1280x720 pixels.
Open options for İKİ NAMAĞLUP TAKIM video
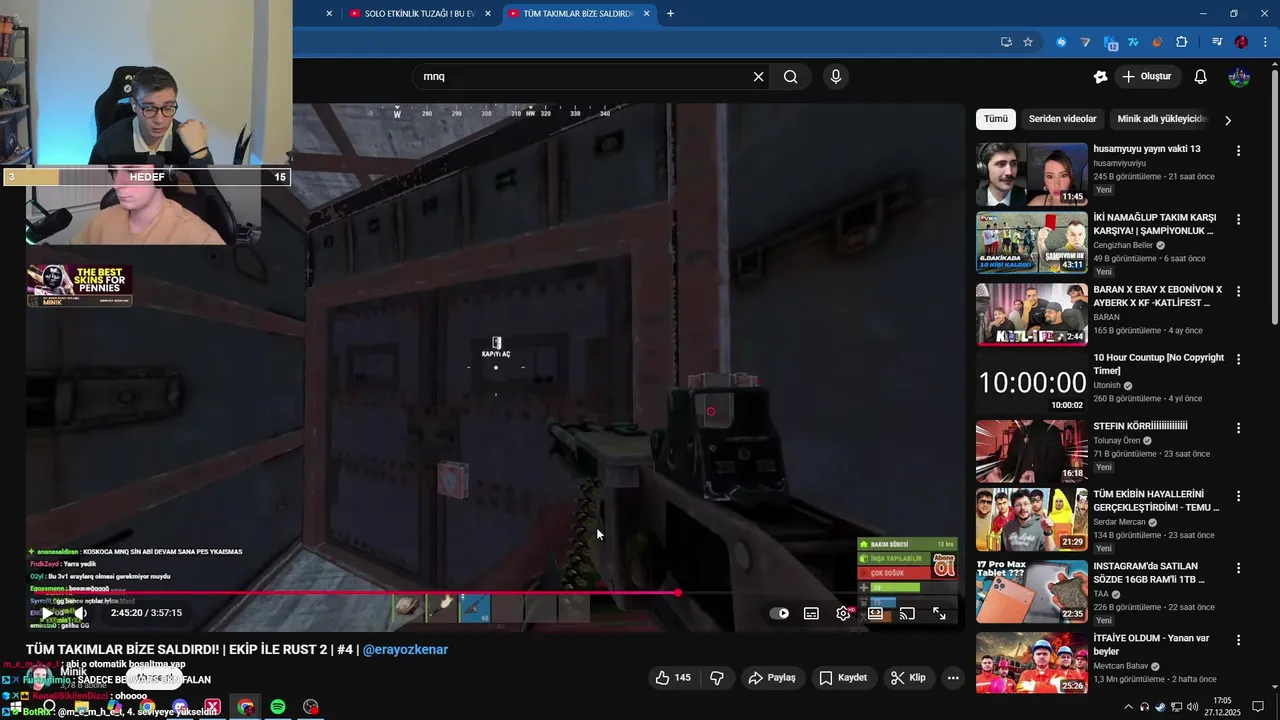[x=1239, y=219]
